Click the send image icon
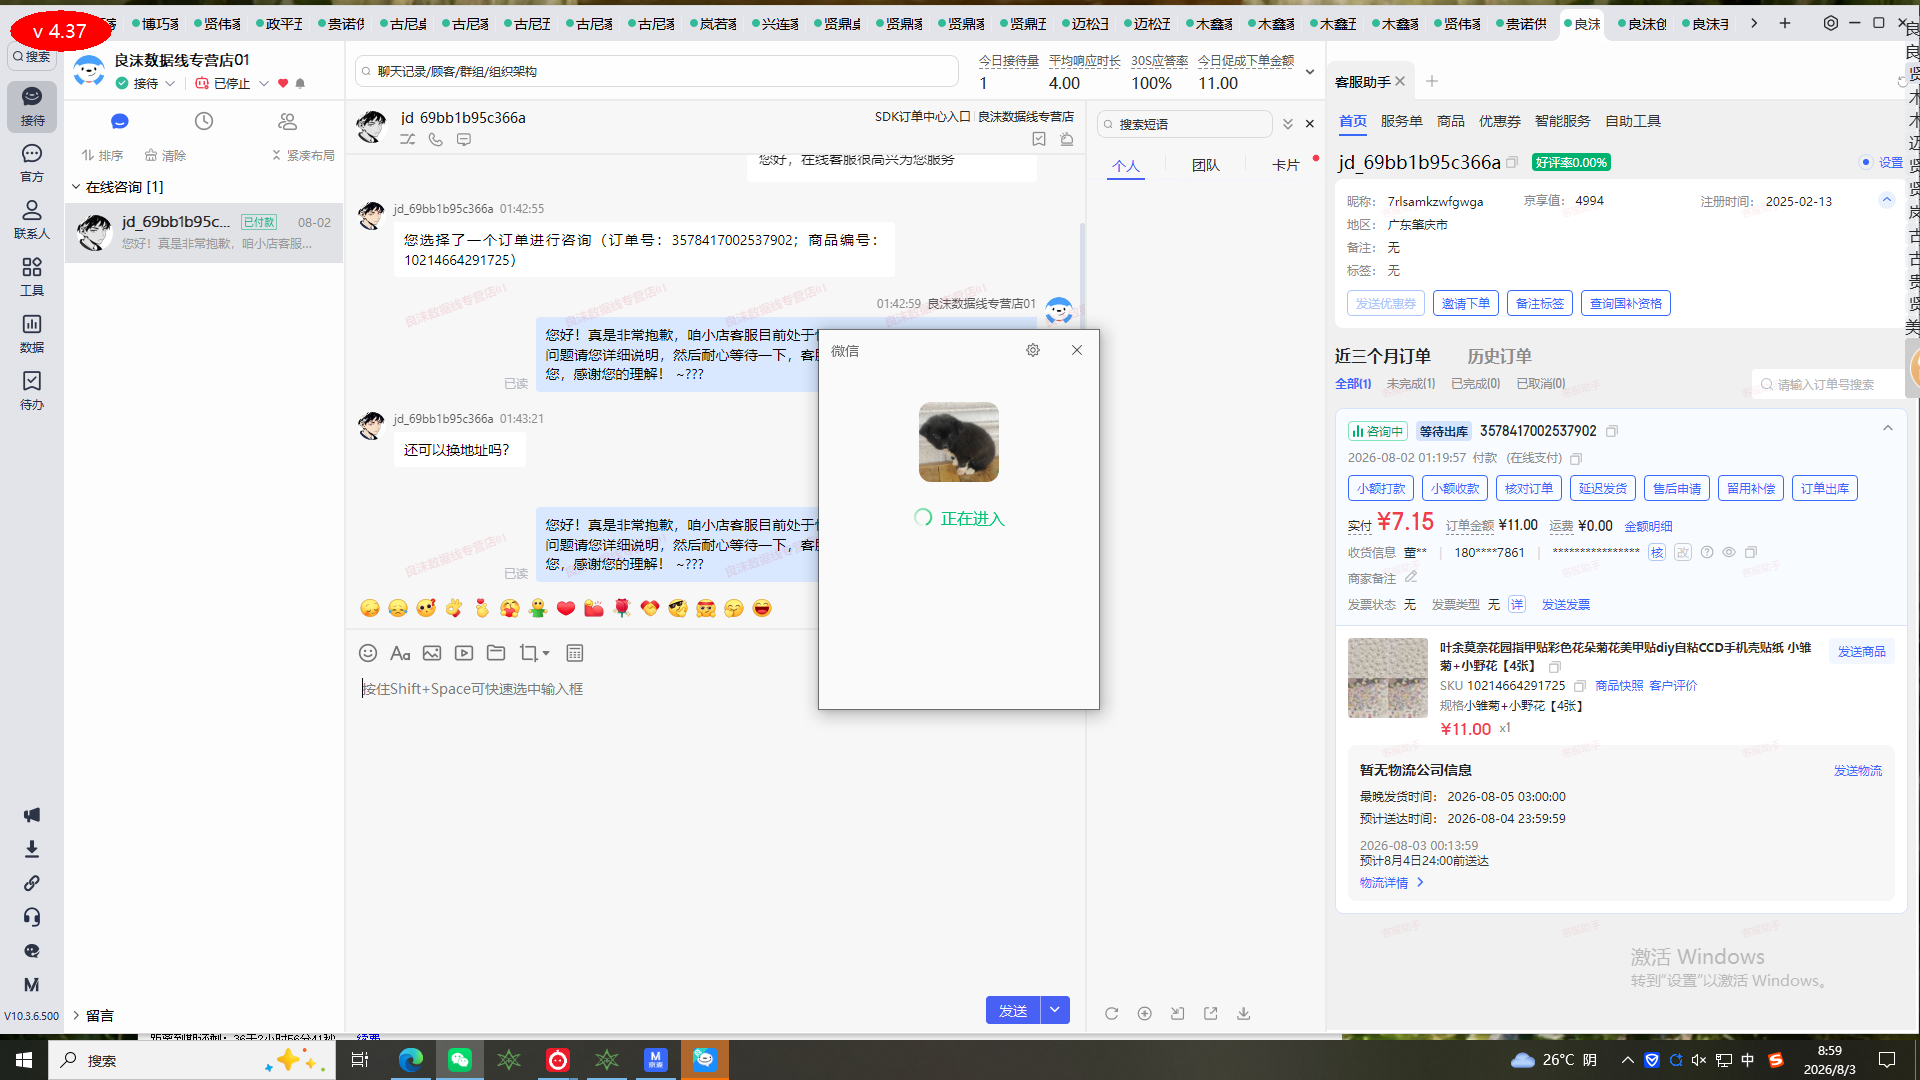 click(x=432, y=653)
